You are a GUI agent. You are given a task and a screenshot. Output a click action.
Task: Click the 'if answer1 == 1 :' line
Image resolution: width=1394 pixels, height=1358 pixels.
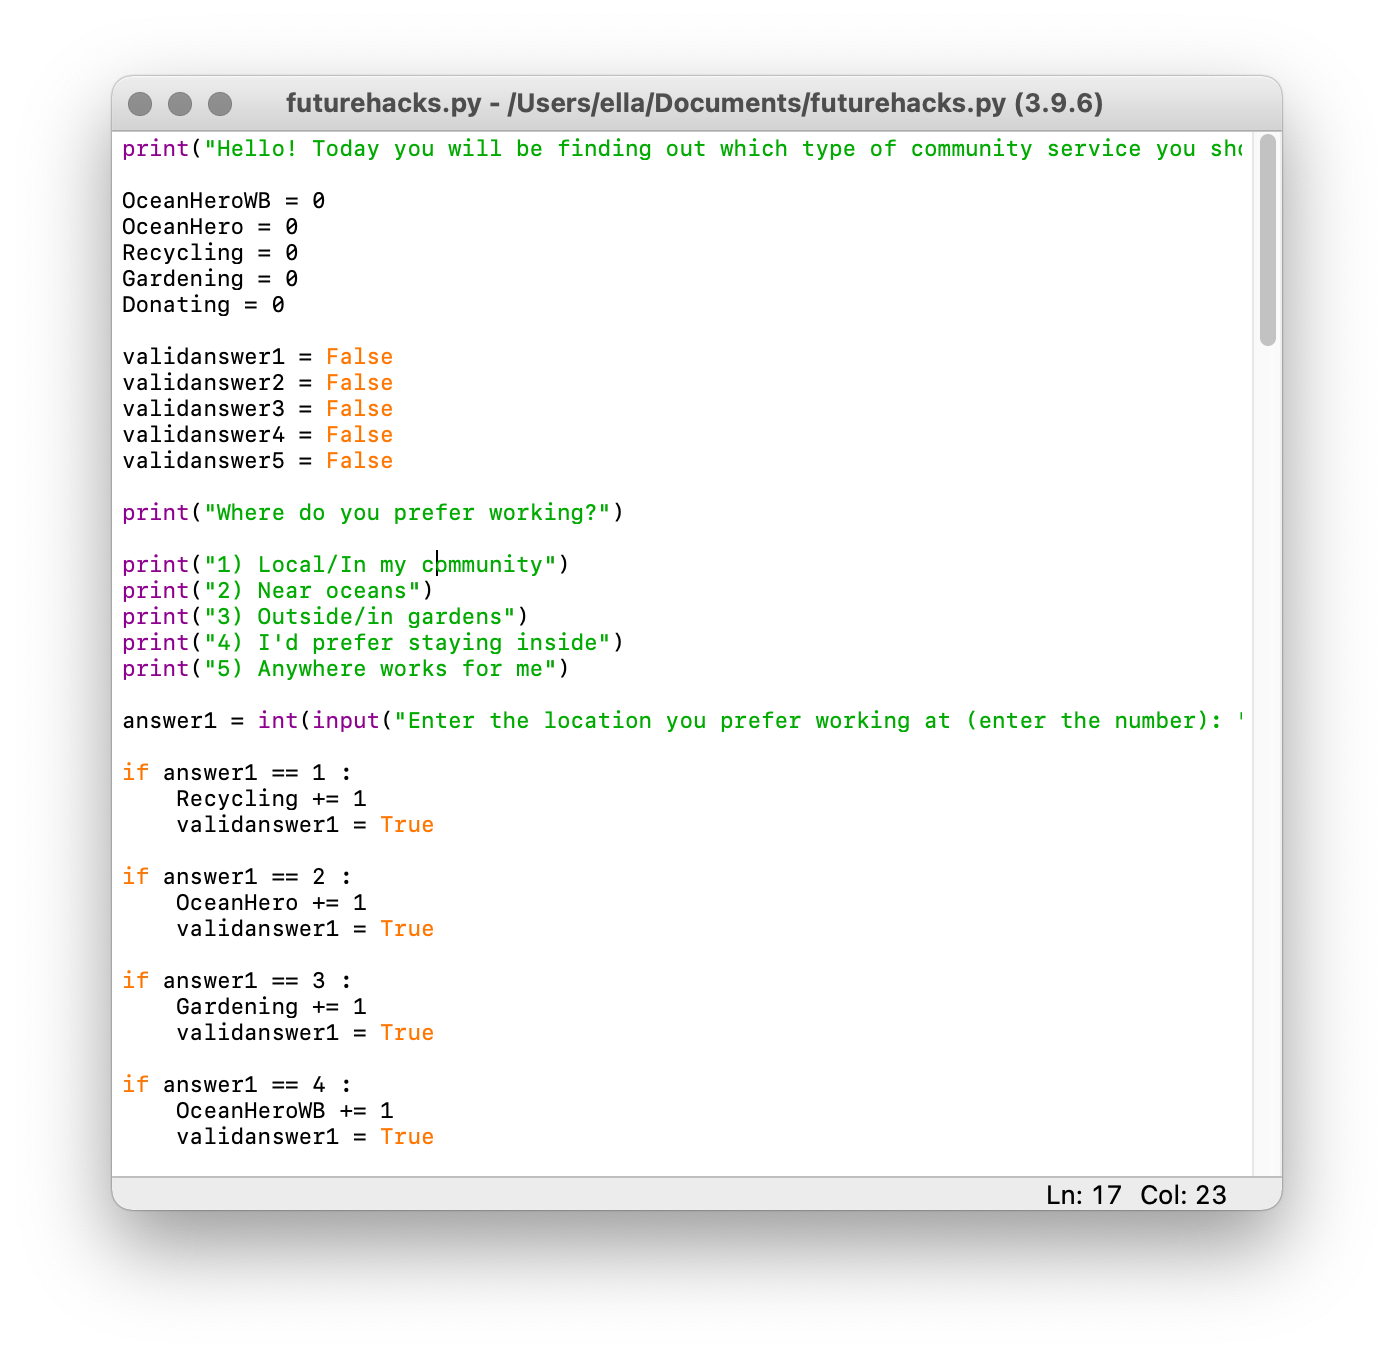237,773
